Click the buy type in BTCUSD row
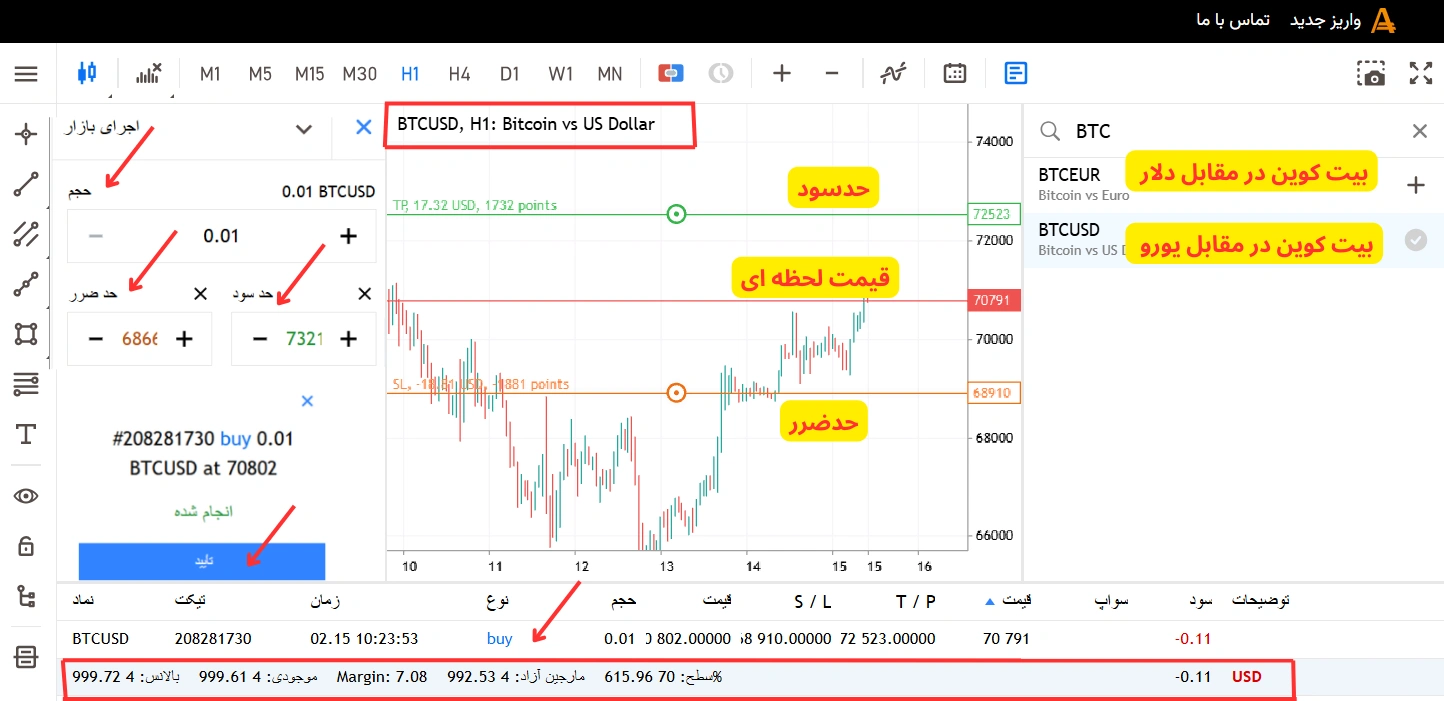The width and height of the screenshot is (1444, 701). 499,638
